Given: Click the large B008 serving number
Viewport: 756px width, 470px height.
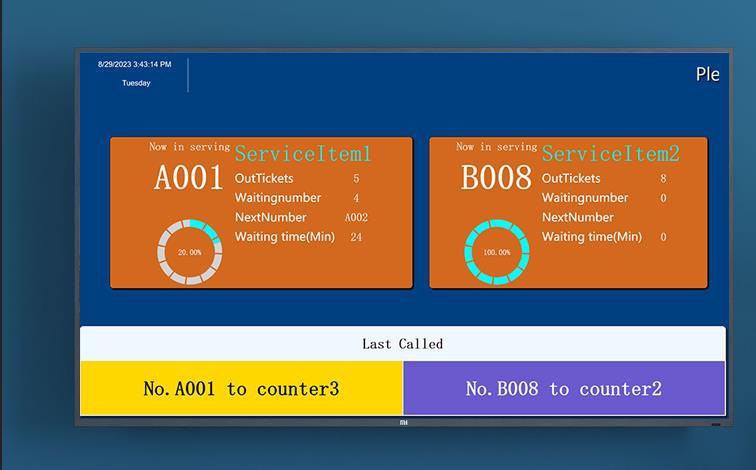Looking at the screenshot, I should pos(496,178).
